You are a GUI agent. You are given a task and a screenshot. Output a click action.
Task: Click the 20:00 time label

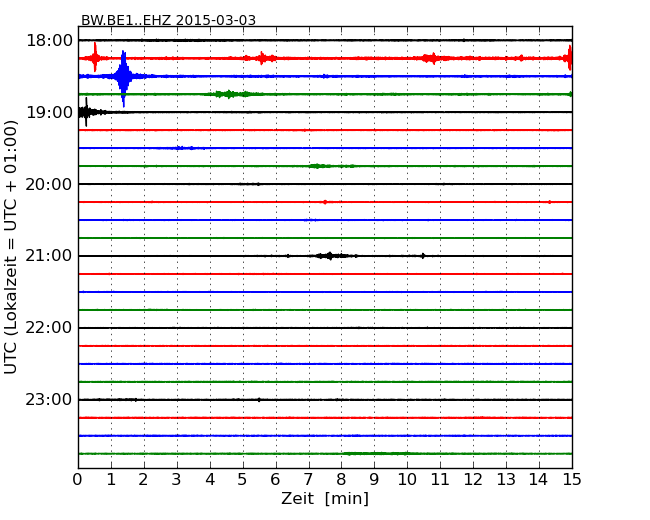pos(49,184)
